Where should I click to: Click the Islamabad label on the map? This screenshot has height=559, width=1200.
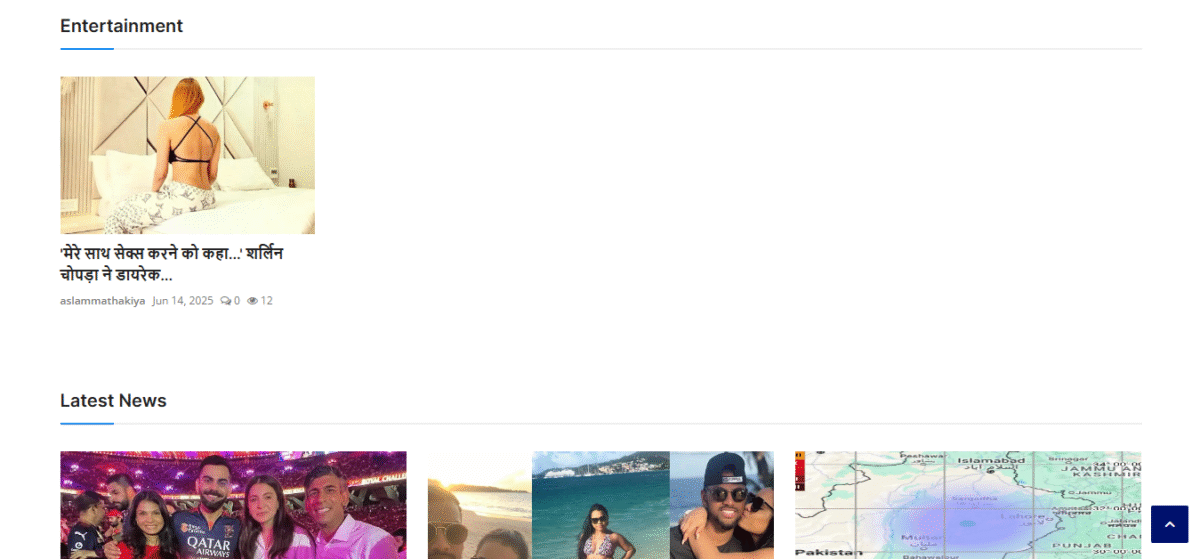[x=990, y=461]
